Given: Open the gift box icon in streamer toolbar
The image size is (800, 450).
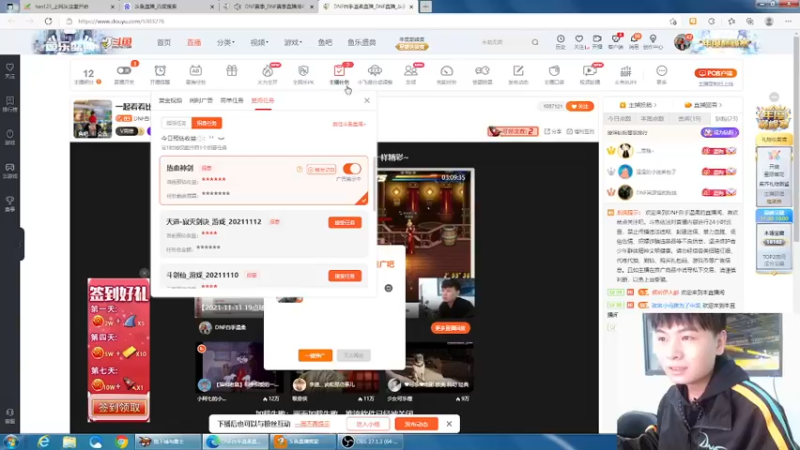Looking at the screenshot, I should tap(232, 70).
